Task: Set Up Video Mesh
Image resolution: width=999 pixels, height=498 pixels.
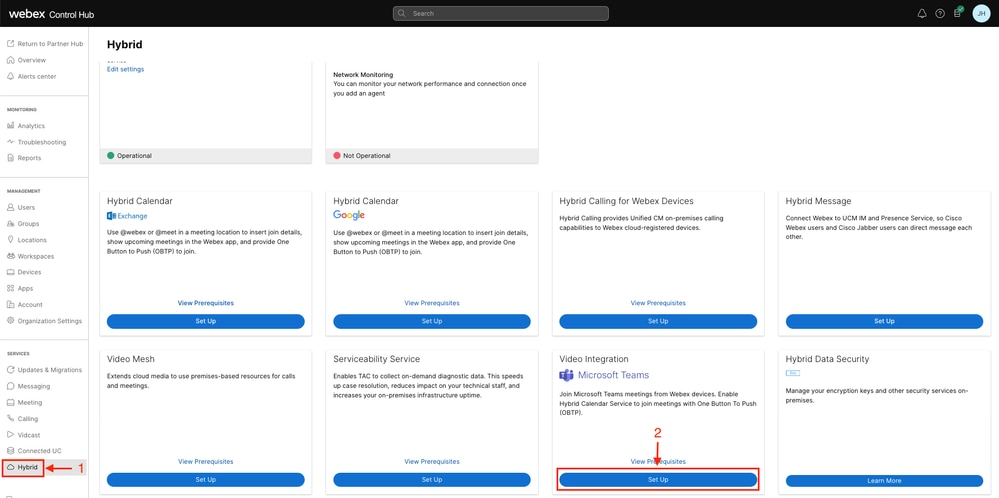Action: [x=206, y=480]
